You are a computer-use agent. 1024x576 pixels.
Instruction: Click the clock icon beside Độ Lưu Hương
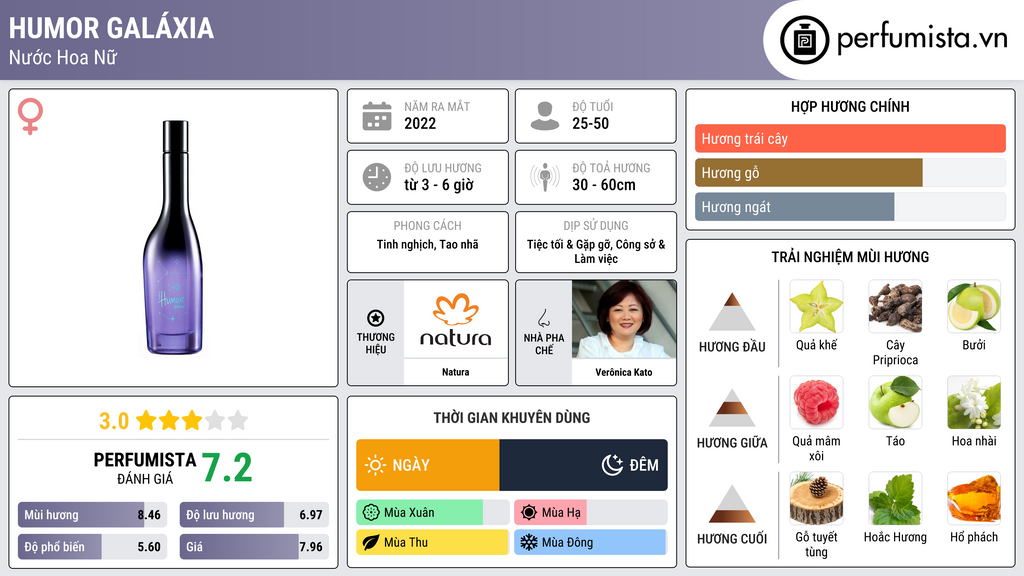(377, 177)
